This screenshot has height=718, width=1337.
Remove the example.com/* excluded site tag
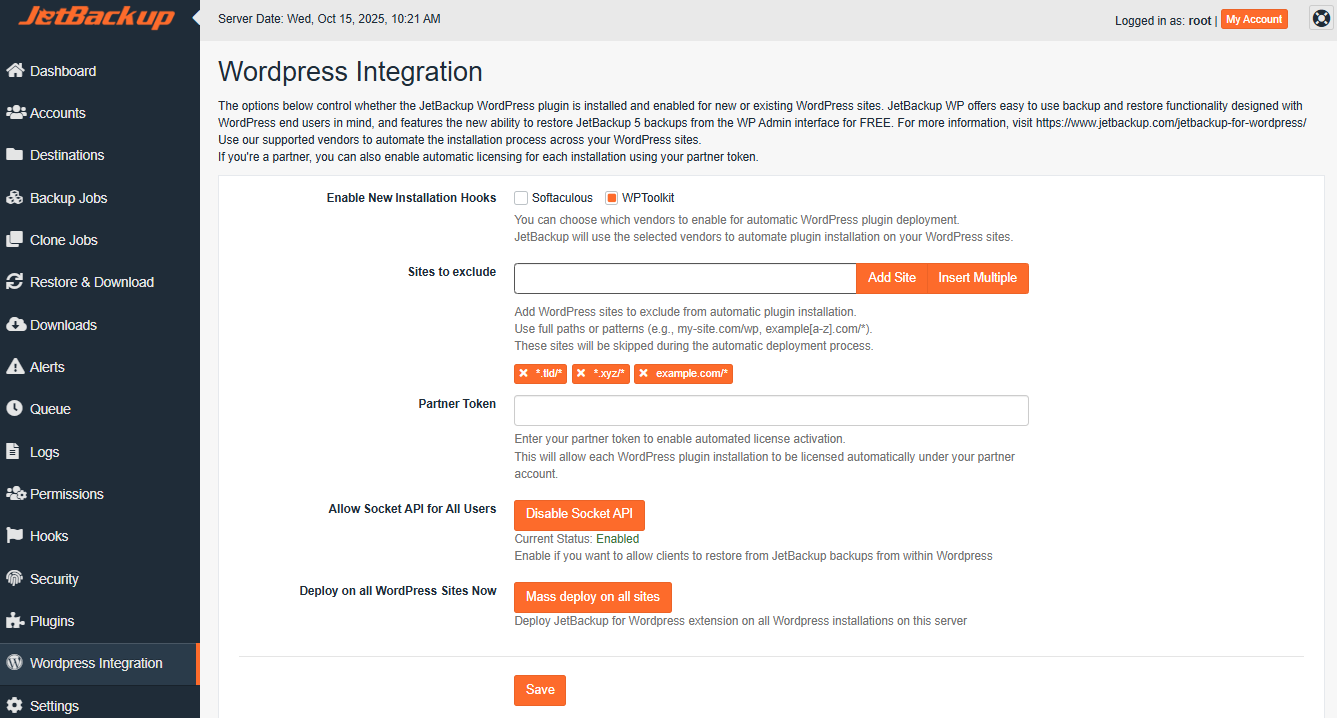coord(643,374)
